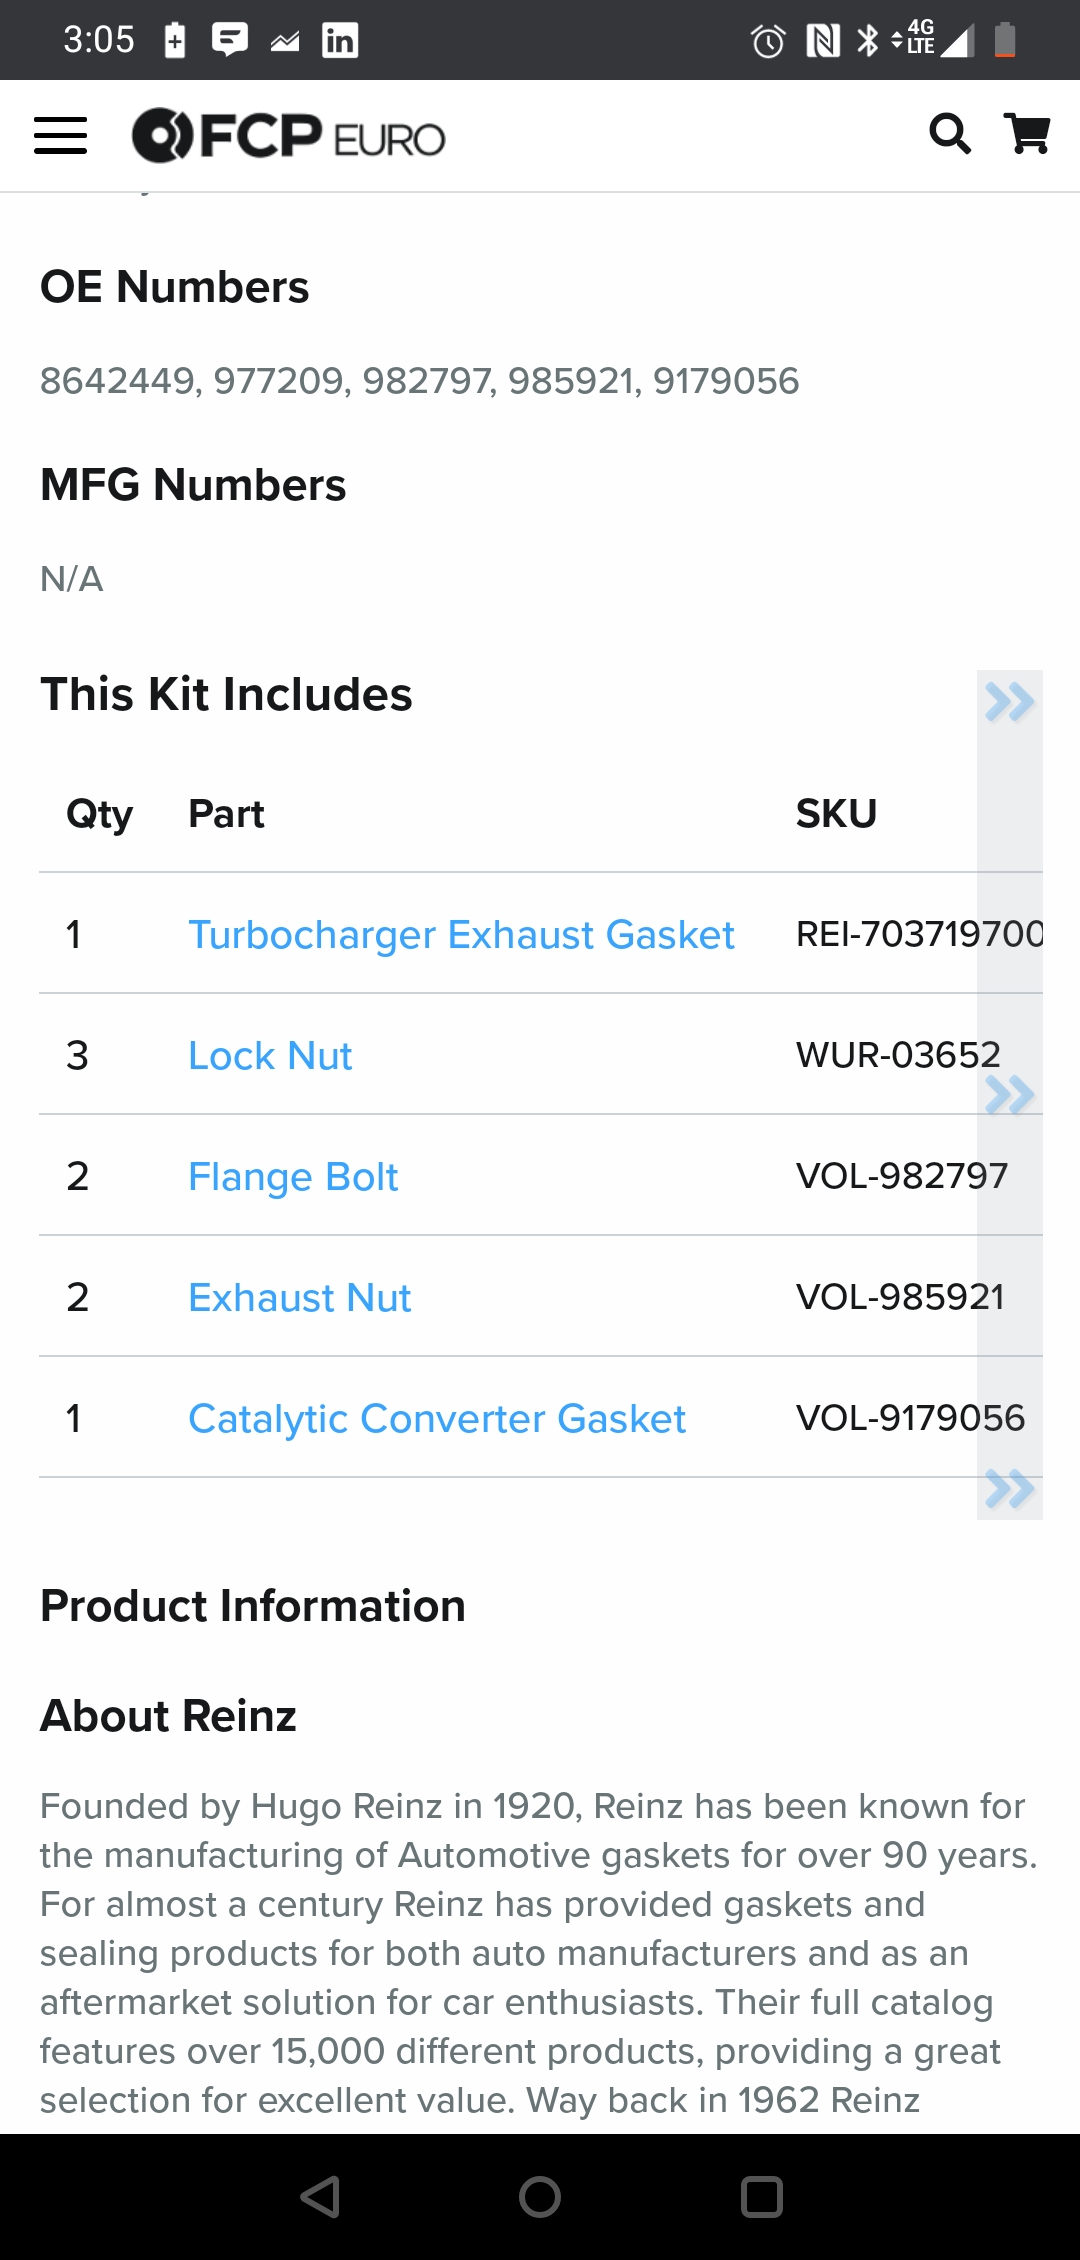Screen dimensions: 1080x2260
Task: Tap the alarm clock status icon
Action: (768, 41)
